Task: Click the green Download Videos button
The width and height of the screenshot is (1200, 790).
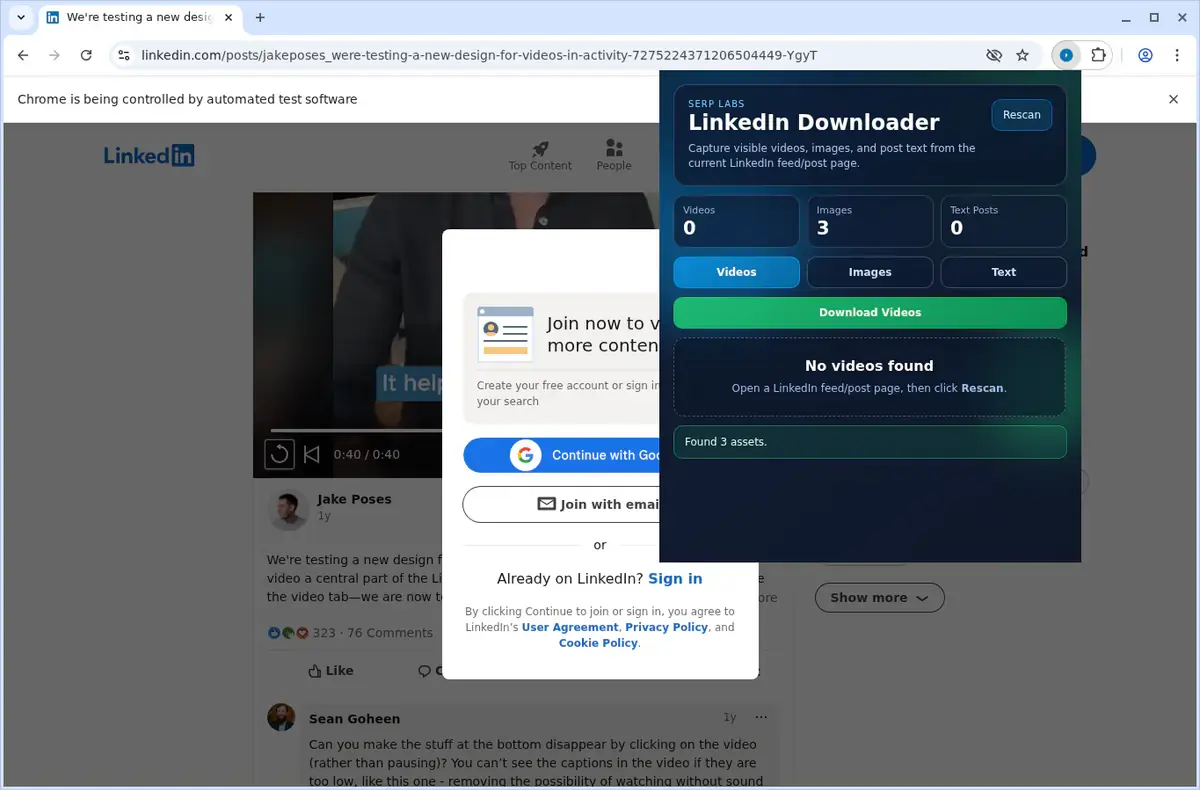Action: tap(870, 312)
